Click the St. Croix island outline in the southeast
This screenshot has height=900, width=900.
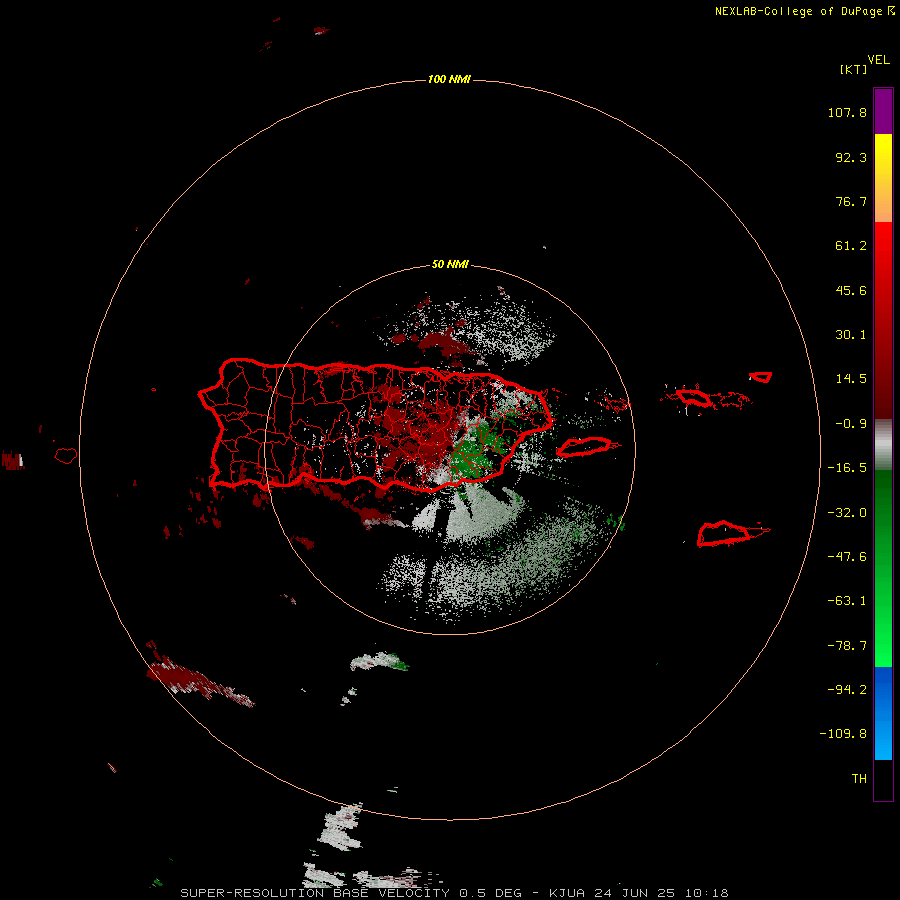(724, 534)
